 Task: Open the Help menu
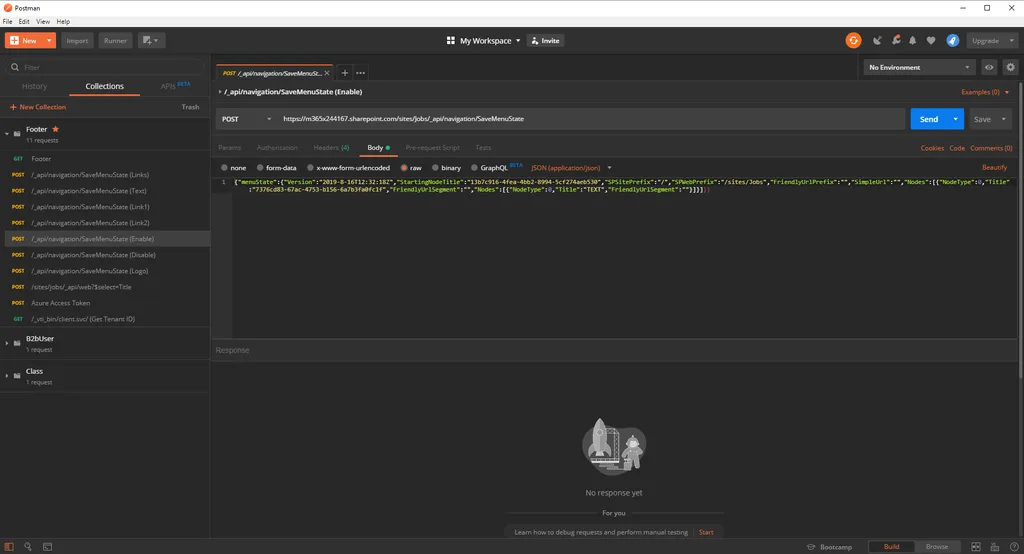tap(63, 22)
